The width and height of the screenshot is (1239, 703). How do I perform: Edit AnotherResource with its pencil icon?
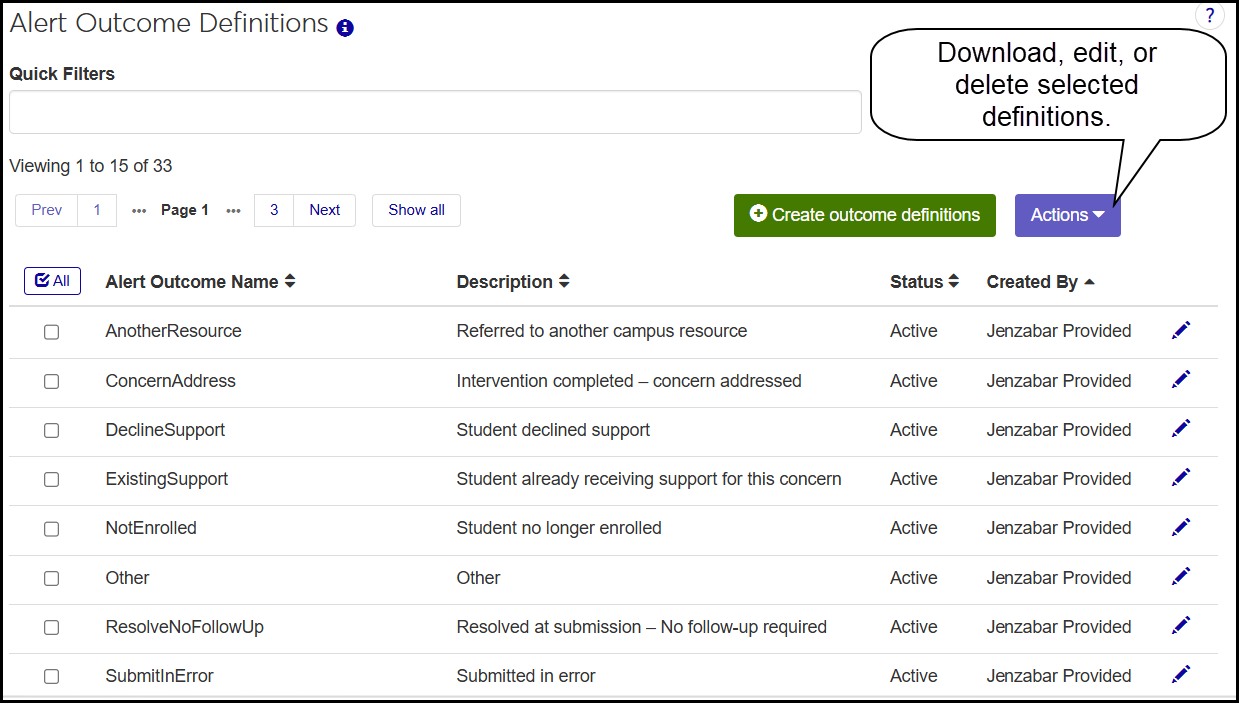[x=1181, y=330]
